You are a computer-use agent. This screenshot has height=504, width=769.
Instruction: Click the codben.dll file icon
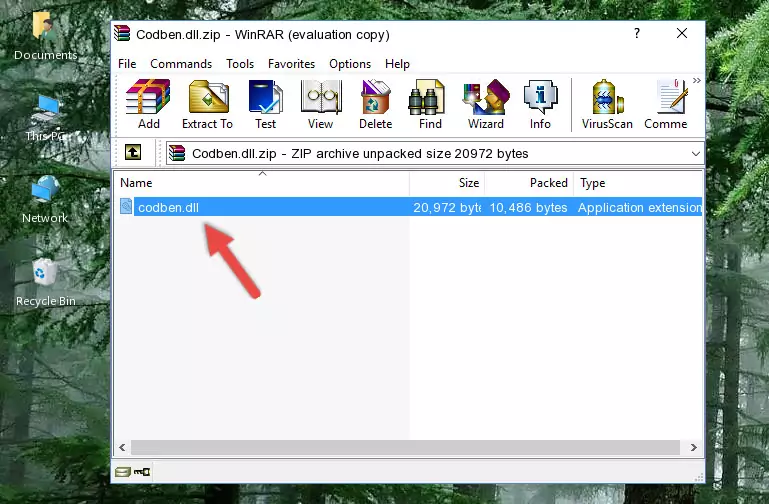(126, 206)
